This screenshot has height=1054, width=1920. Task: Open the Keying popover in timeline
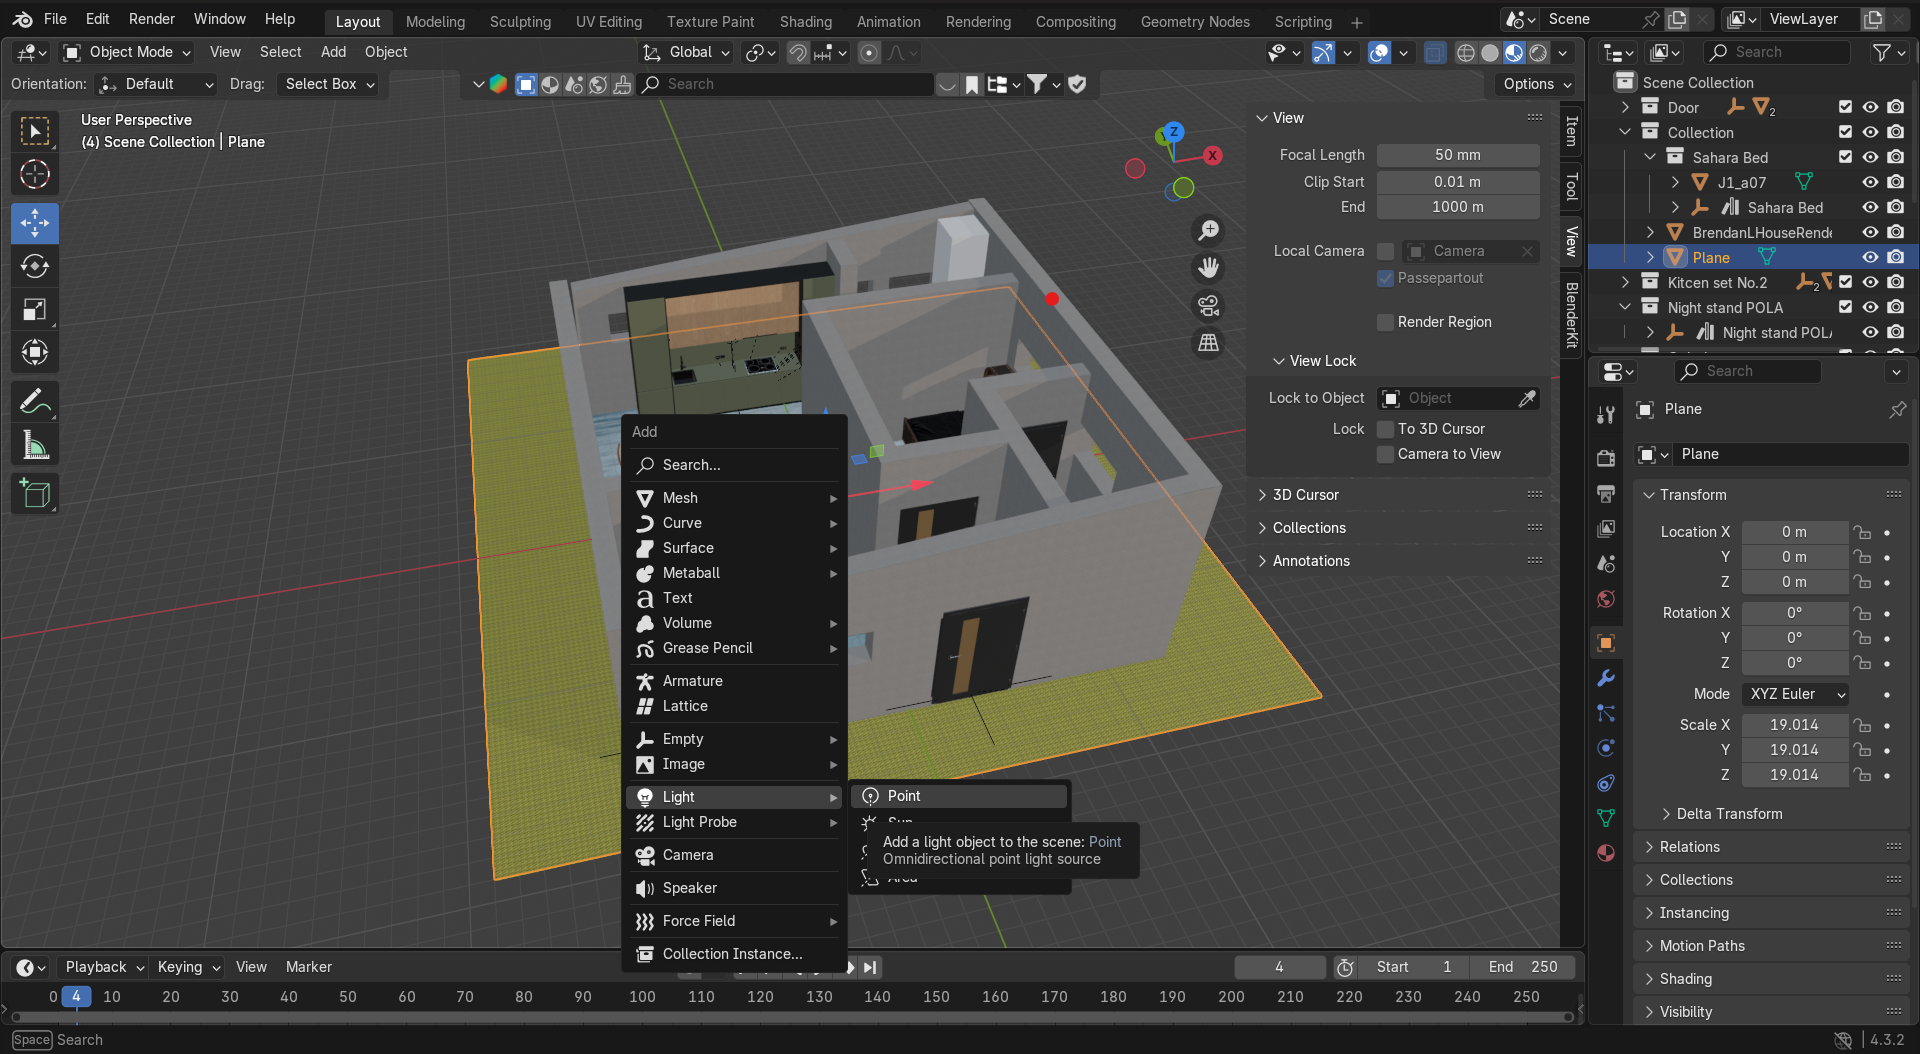[188, 967]
